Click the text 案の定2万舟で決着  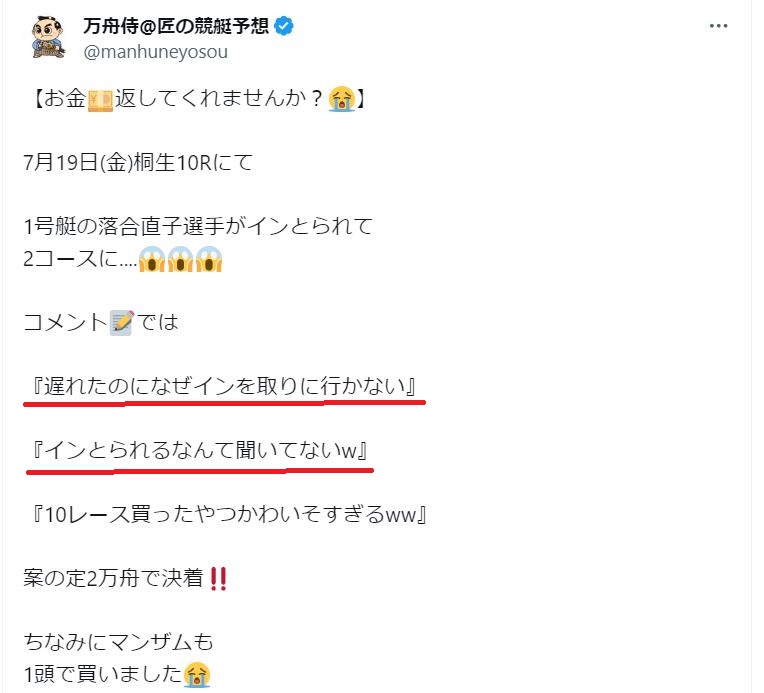point(114,578)
